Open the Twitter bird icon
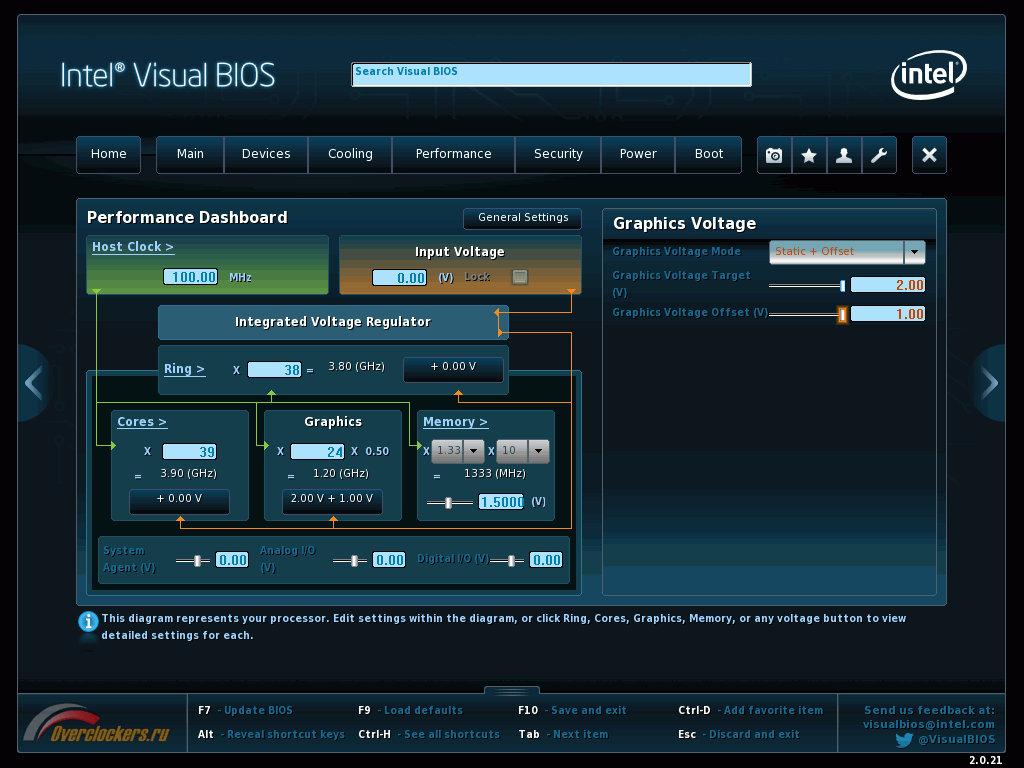 coord(904,740)
